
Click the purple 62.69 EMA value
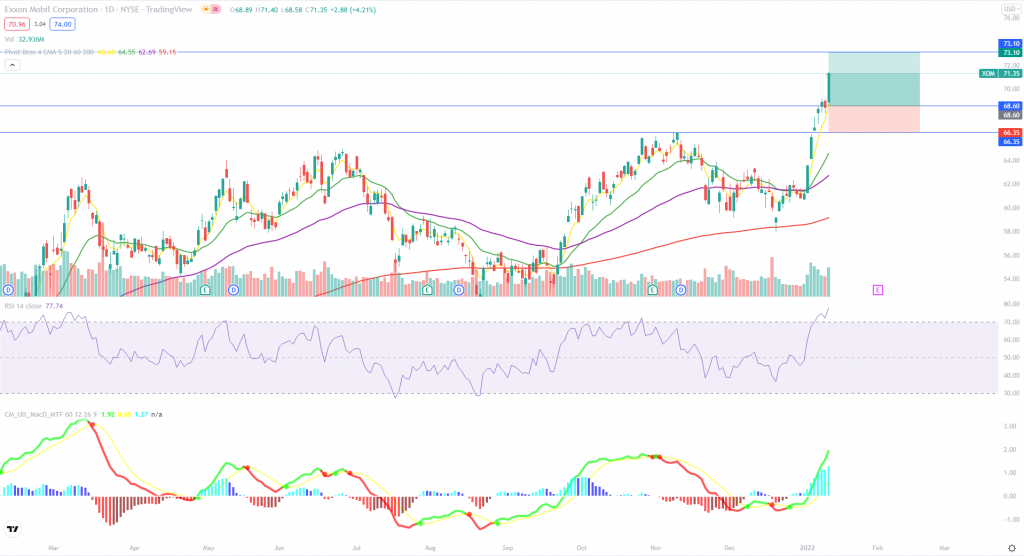(147, 52)
